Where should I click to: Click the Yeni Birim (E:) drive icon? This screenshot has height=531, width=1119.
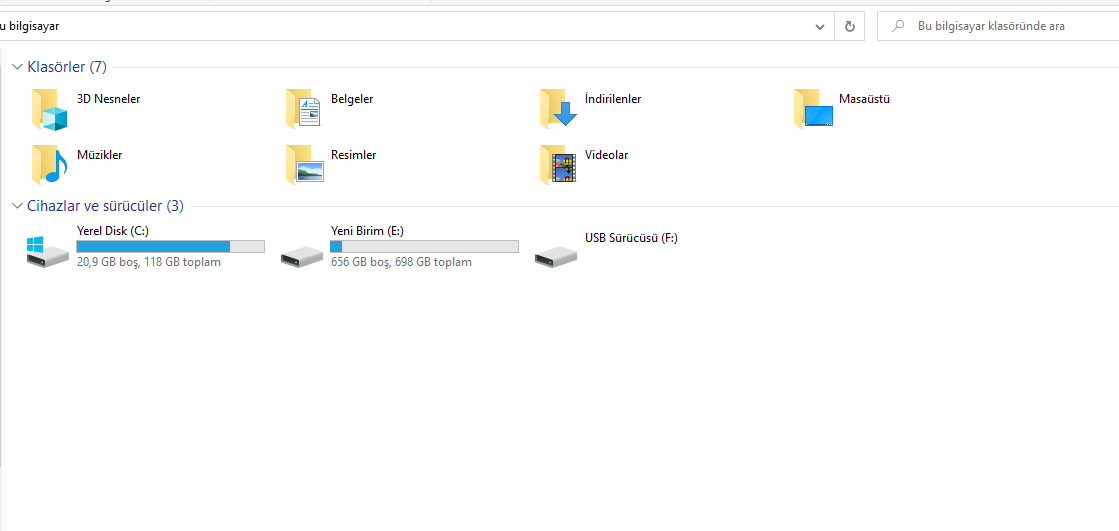pyautogui.click(x=302, y=254)
